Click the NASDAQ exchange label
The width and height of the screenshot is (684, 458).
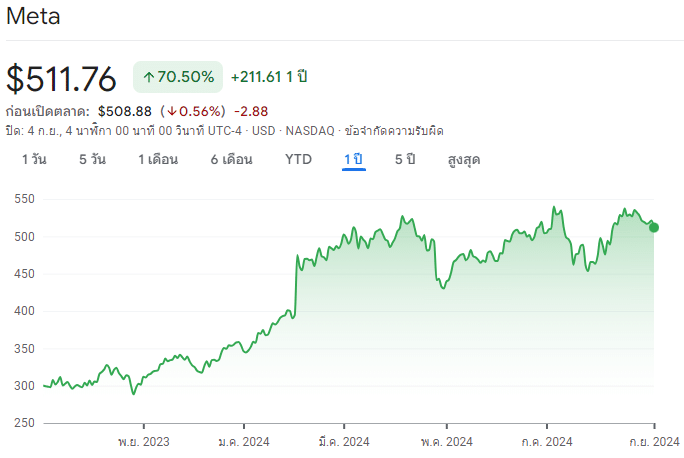pos(310,131)
